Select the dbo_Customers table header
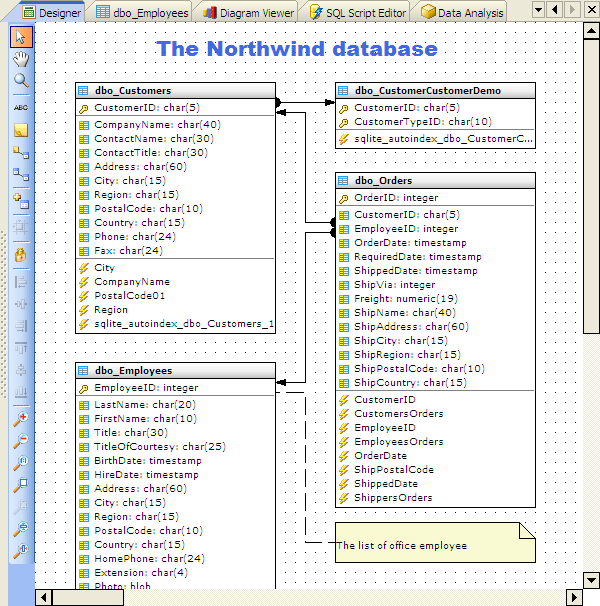Viewport: 600px width, 606px height. tap(176, 90)
